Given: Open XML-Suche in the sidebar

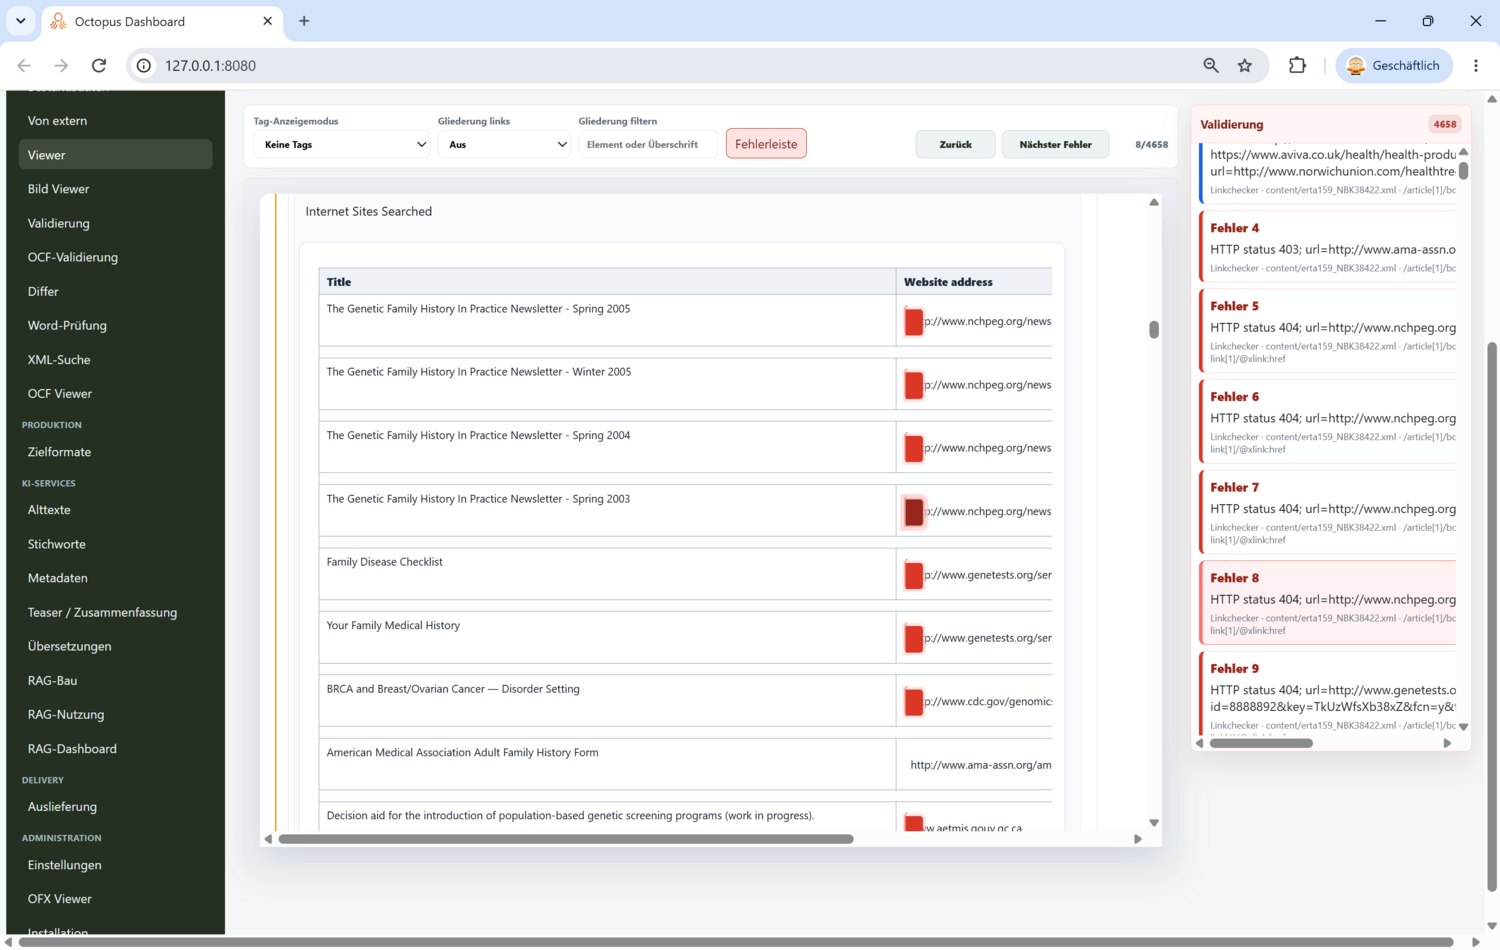Looking at the screenshot, I should click(x=115, y=360).
